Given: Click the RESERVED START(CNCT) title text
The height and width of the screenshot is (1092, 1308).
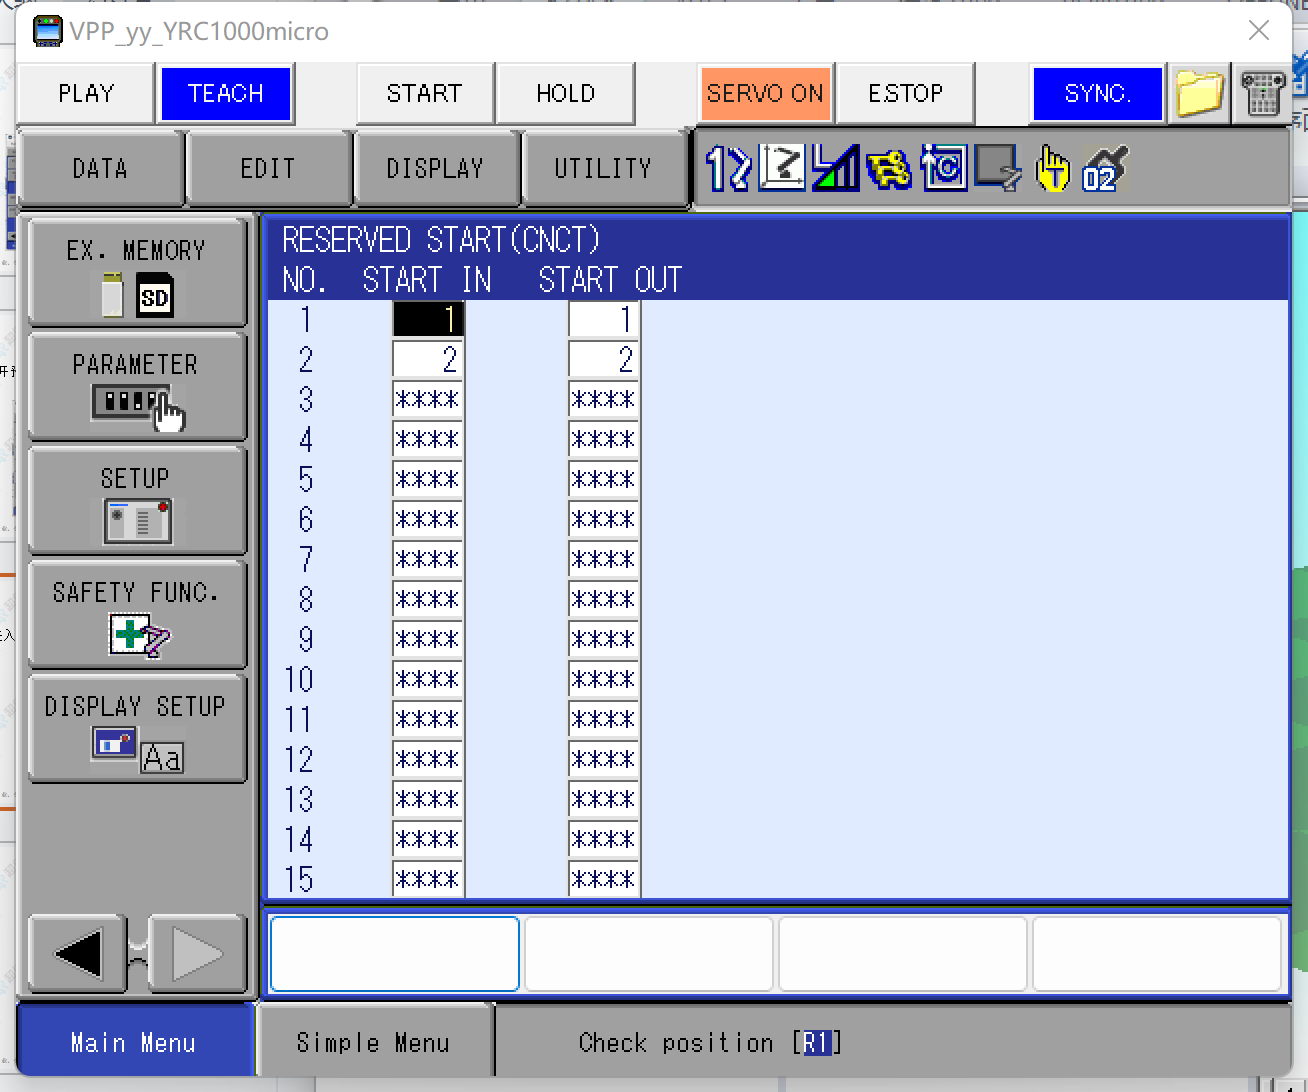Looking at the screenshot, I should coord(441,240).
